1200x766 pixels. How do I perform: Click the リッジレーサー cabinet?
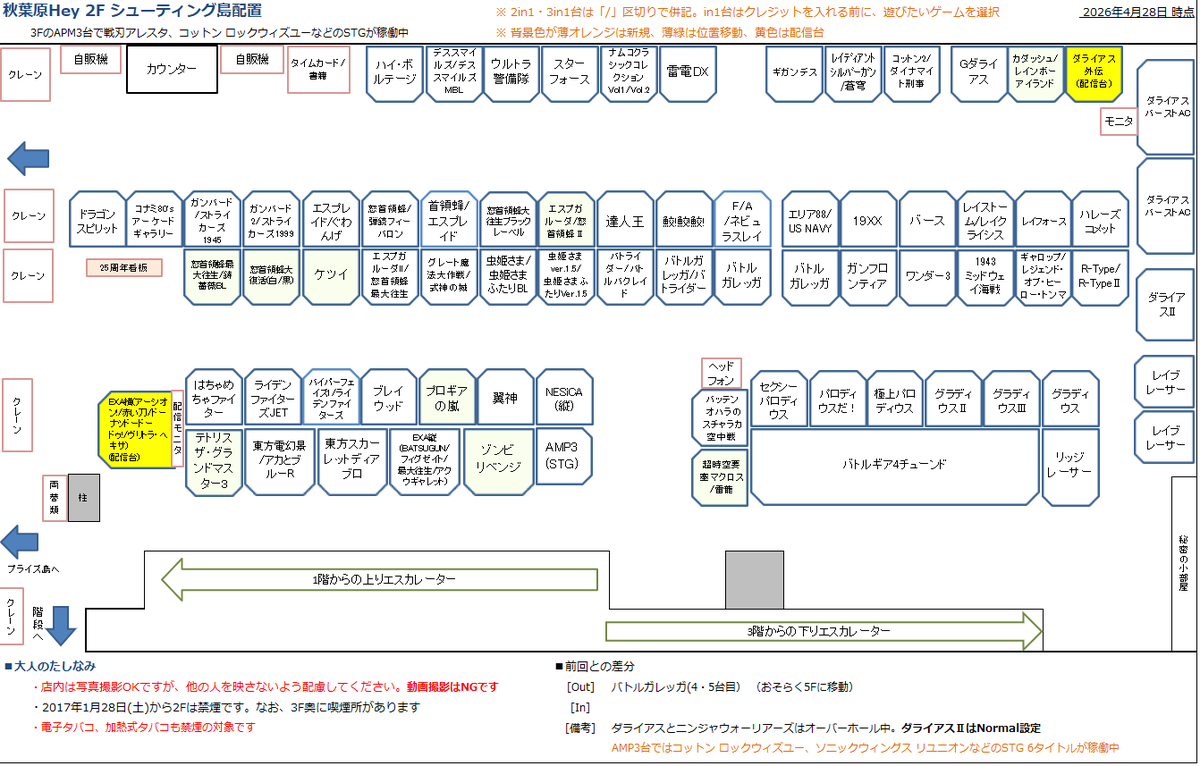[1070, 466]
